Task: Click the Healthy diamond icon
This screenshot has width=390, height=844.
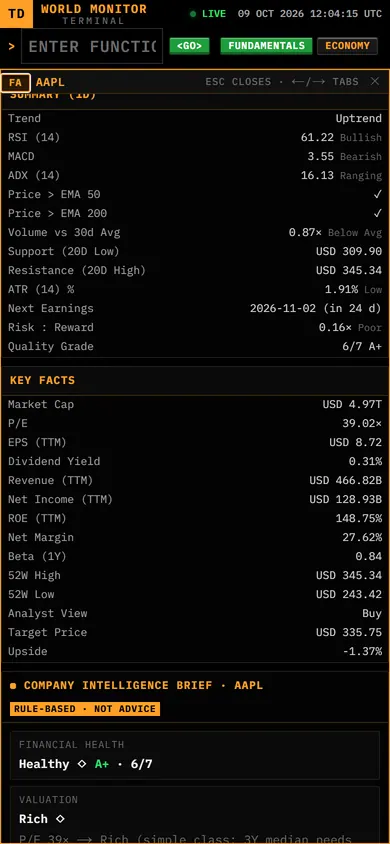Action: (82, 764)
